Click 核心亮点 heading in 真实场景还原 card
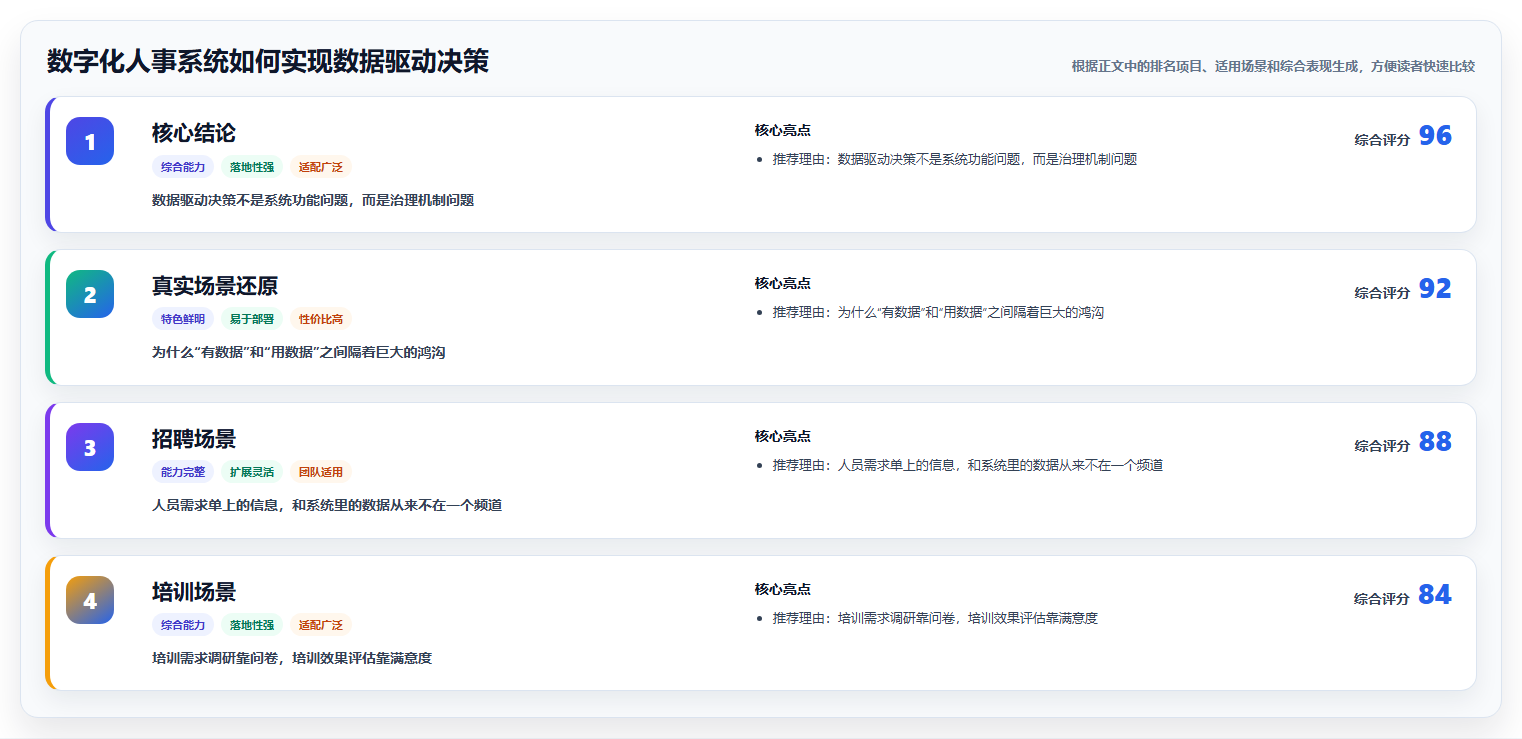 click(783, 283)
